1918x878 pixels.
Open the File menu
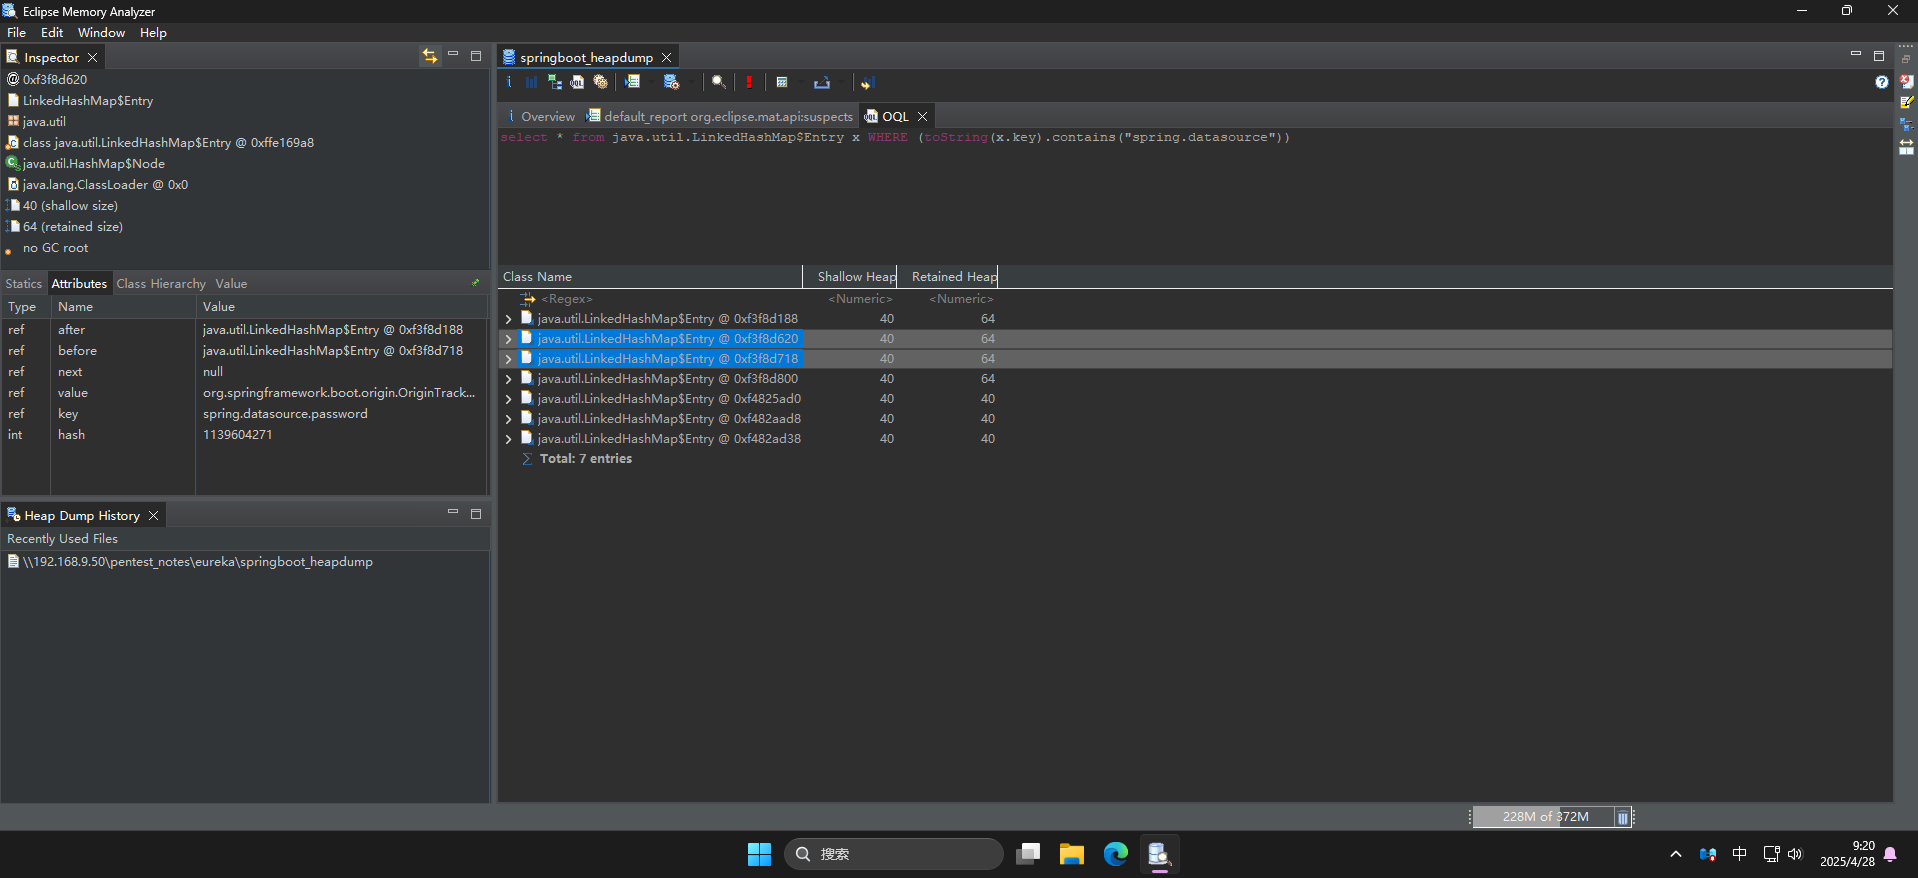(x=17, y=32)
